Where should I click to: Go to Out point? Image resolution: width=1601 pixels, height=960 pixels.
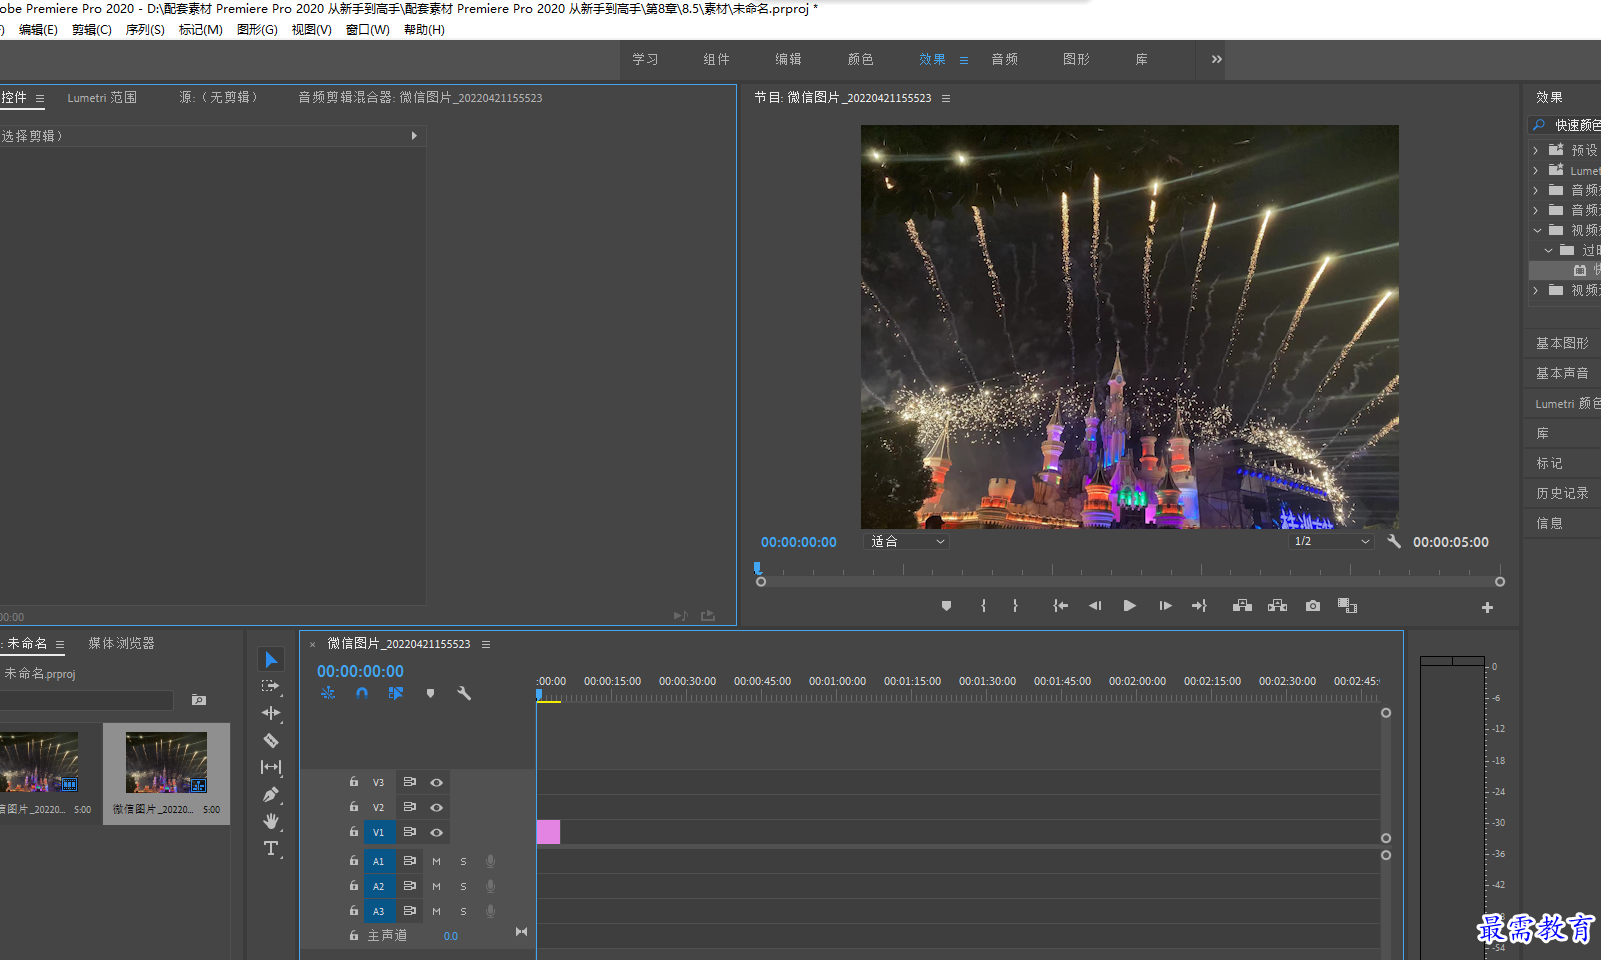point(1199,606)
